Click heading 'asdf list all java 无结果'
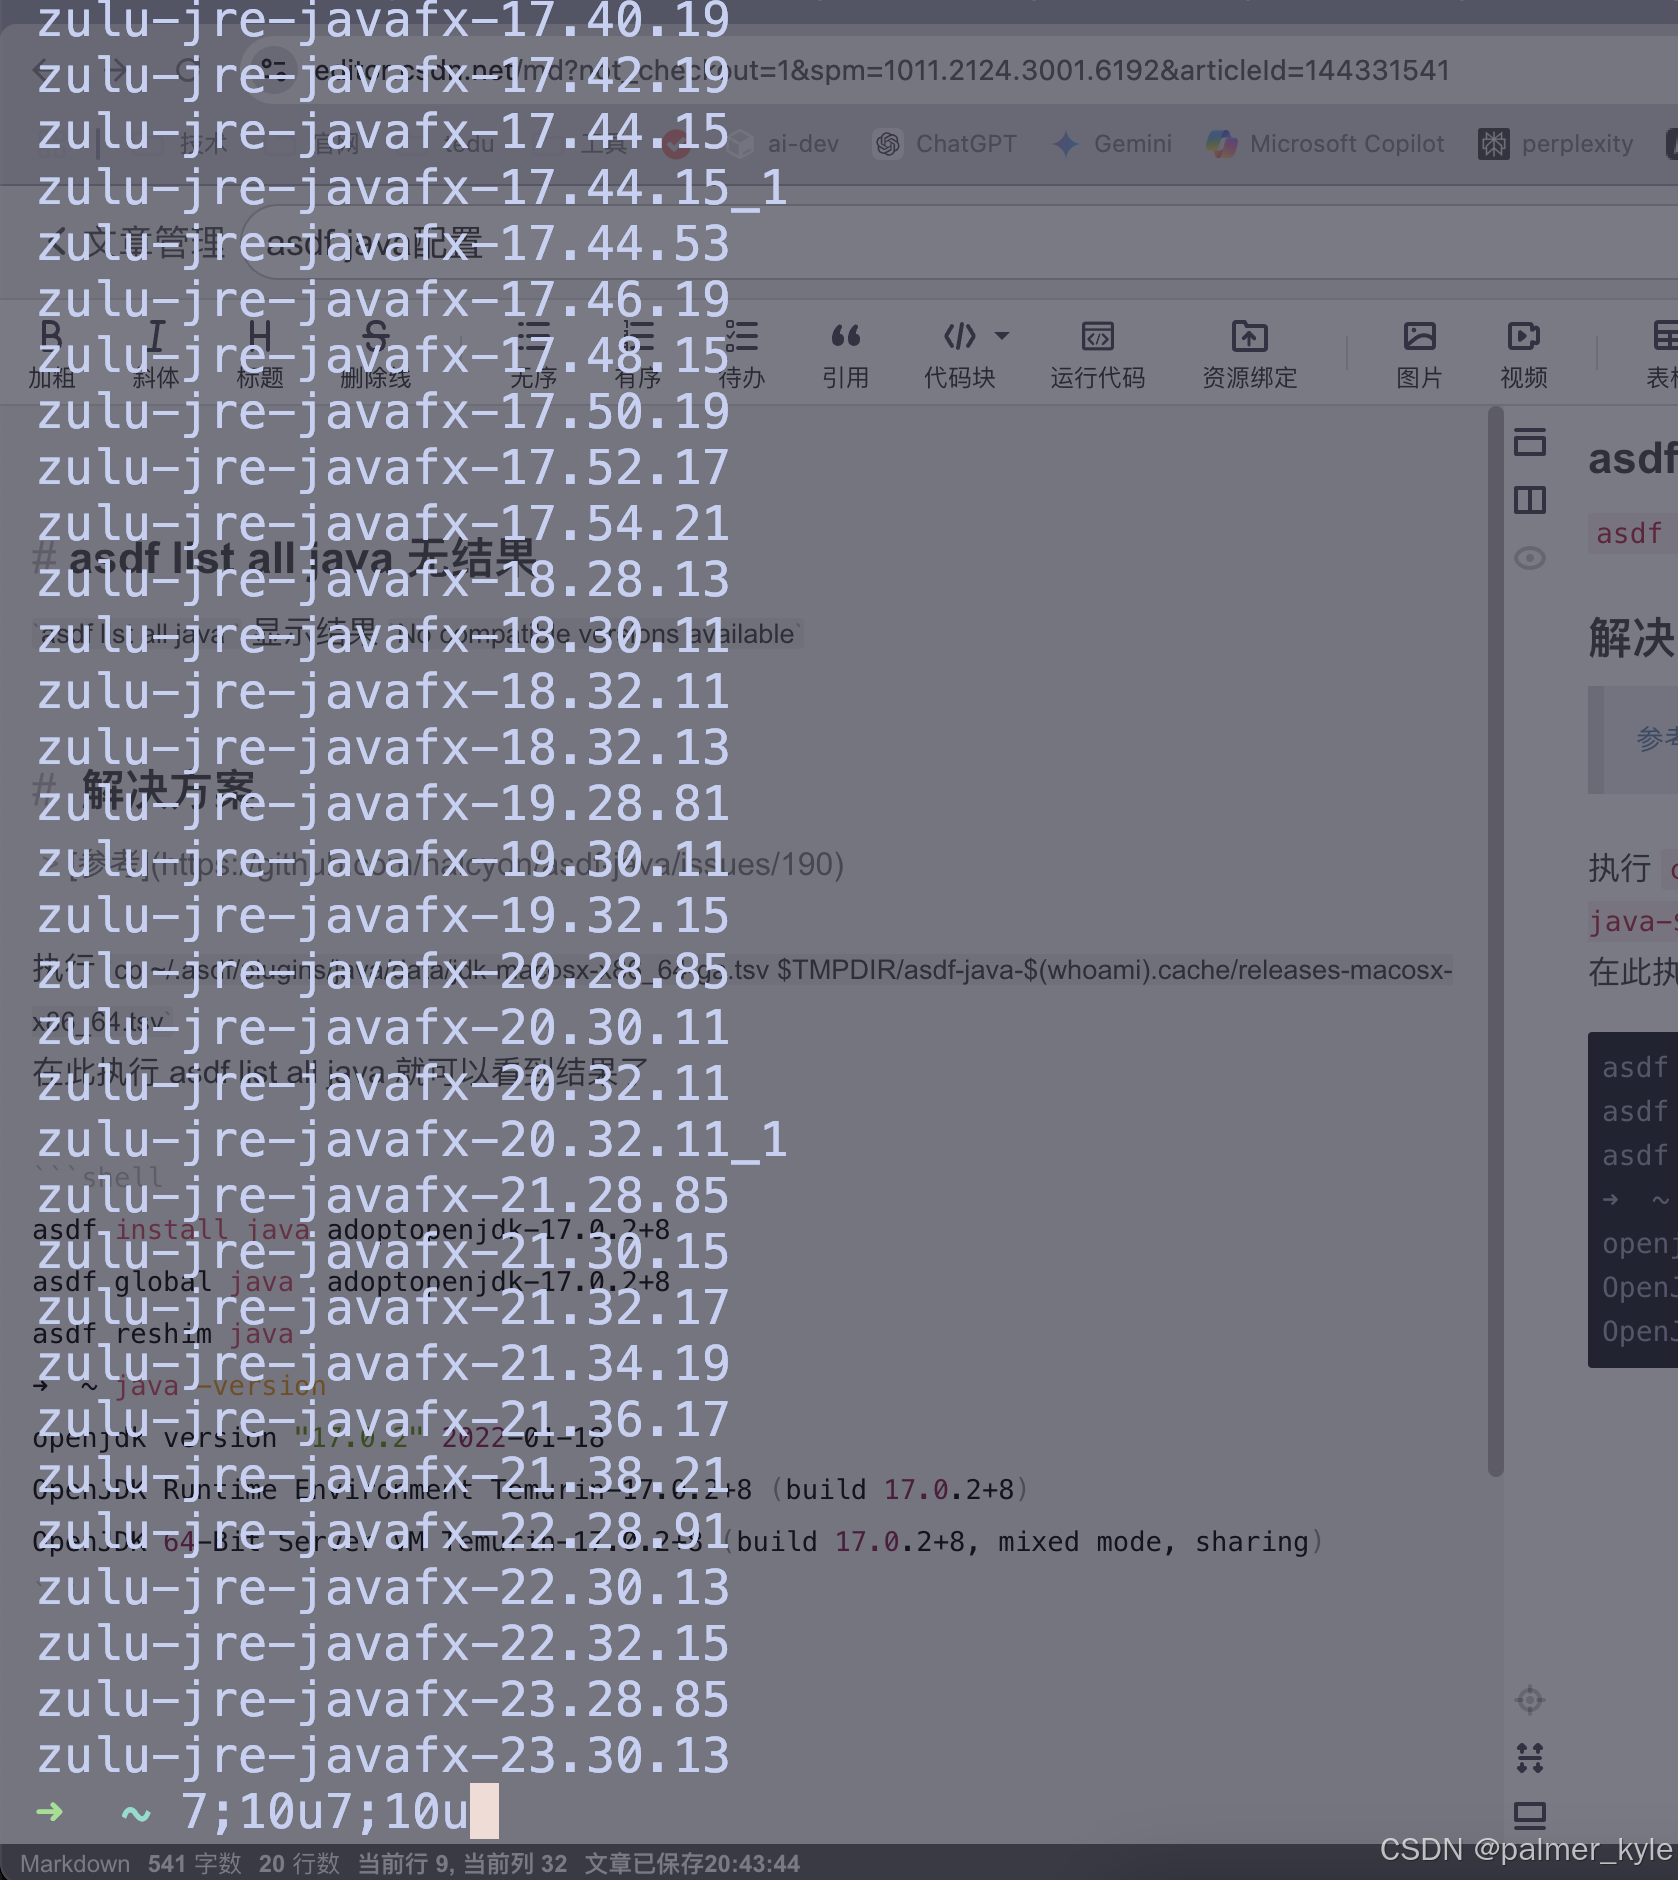1678x1880 pixels. 303,558
